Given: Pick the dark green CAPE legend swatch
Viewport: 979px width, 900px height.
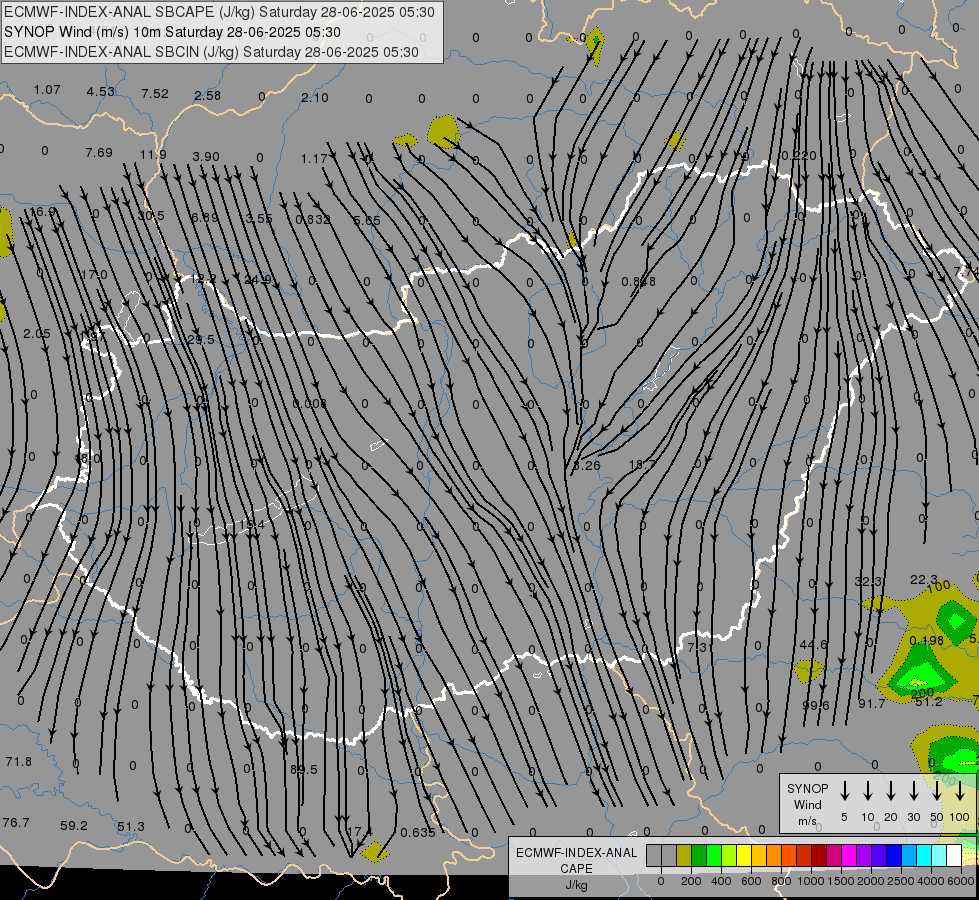Looking at the screenshot, I should pos(699,856).
